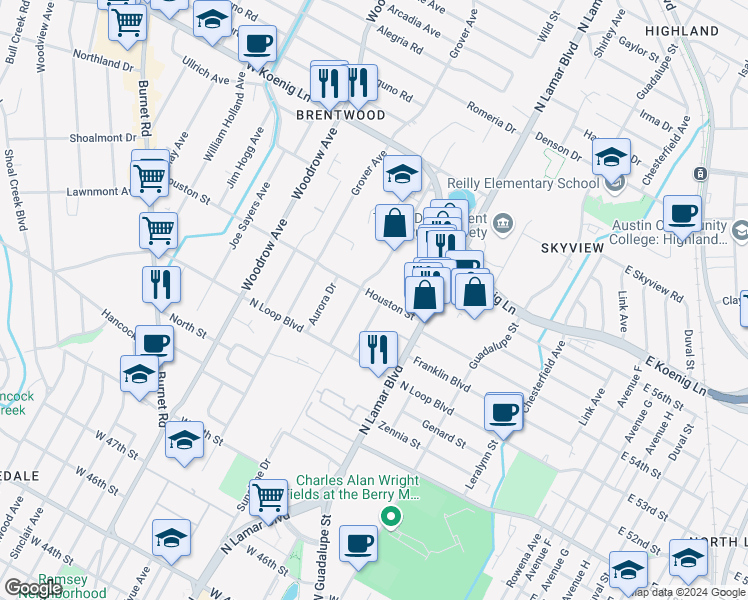748x600 pixels.
Task: Open the restaurant marker on Burnet Rd near North St
Action: pos(161,286)
